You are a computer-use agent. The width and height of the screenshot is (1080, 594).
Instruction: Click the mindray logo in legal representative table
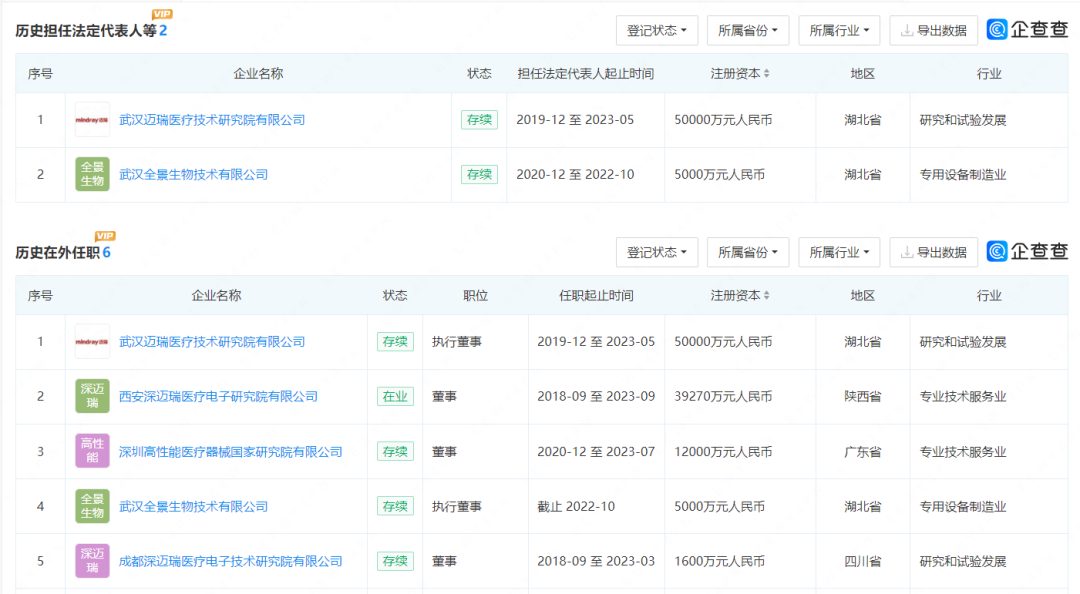pos(92,120)
